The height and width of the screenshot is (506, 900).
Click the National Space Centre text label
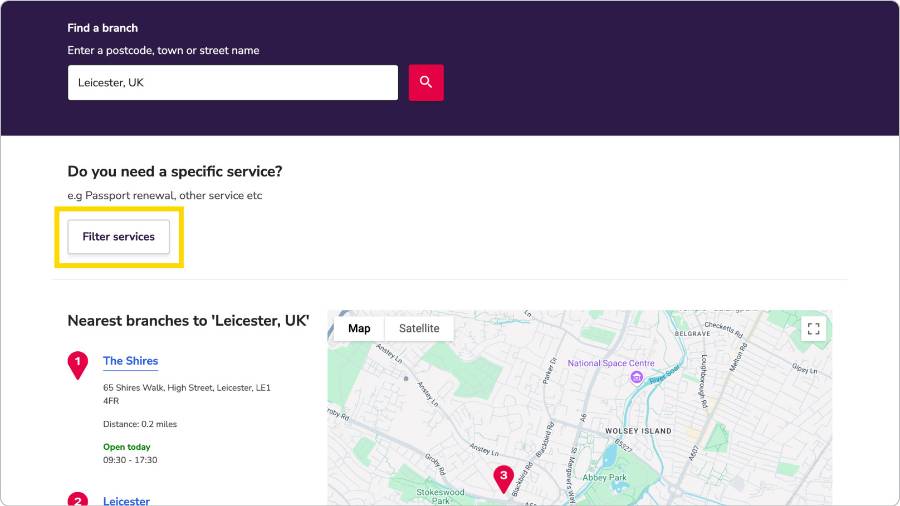611,363
